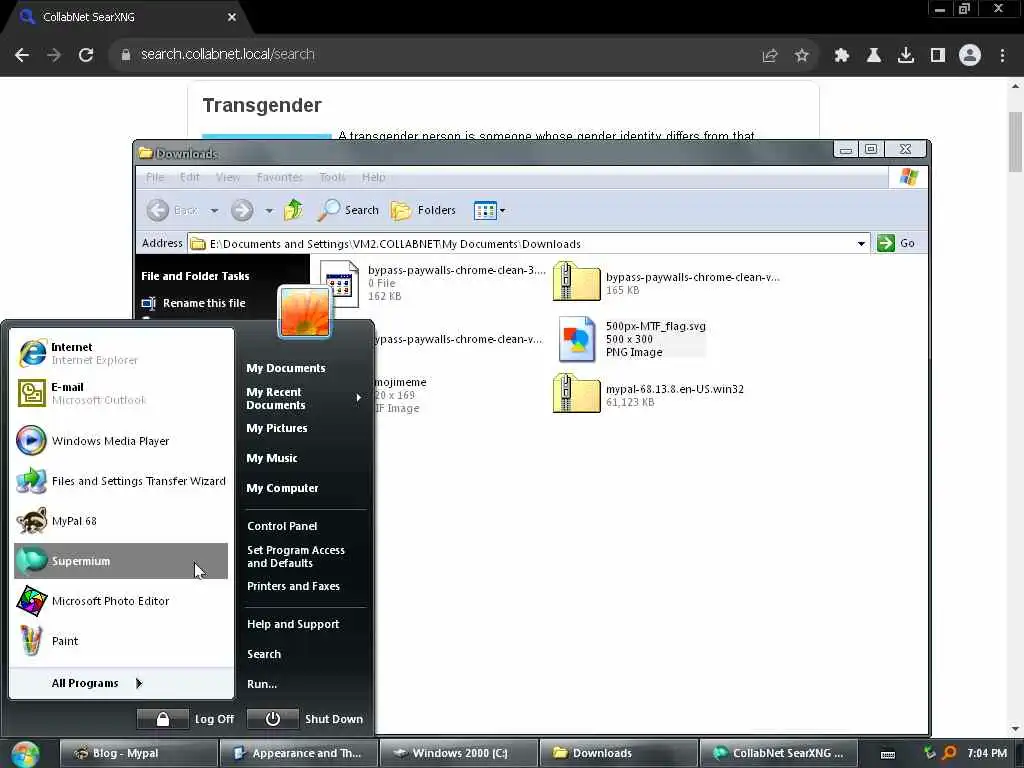Viewport: 1024px width, 768px height.
Task: Open MyPal 68 raccoon icon
Action: pyautogui.click(x=31, y=521)
